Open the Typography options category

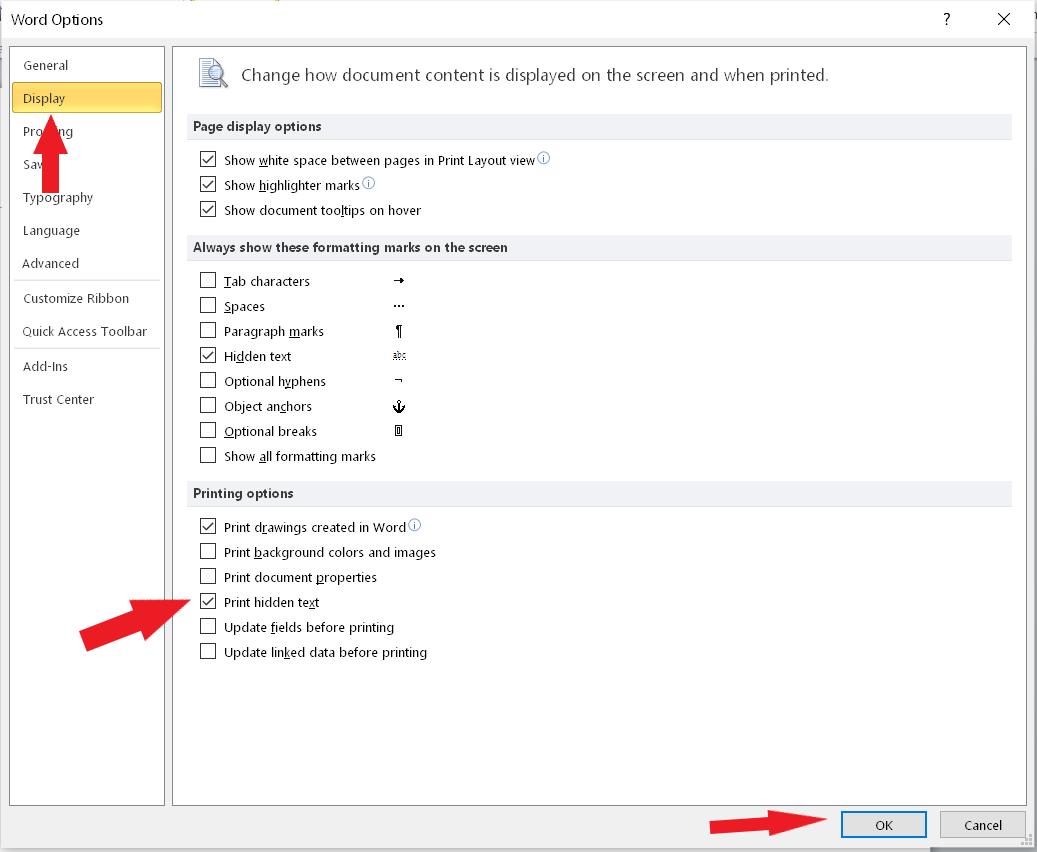tap(87, 197)
